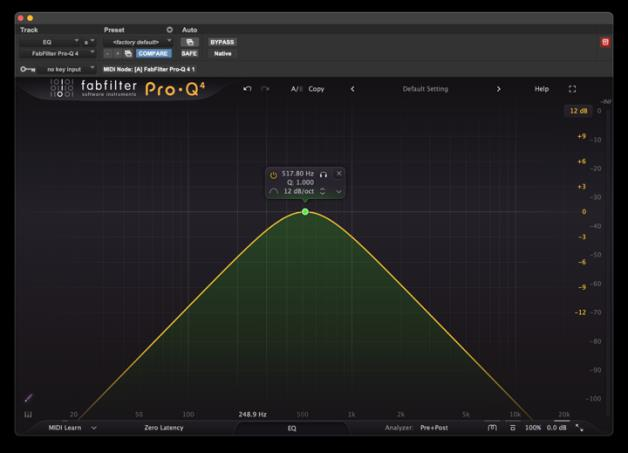Enable automation SAFE mode
The width and height of the screenshot is (628, 453).
189,53
